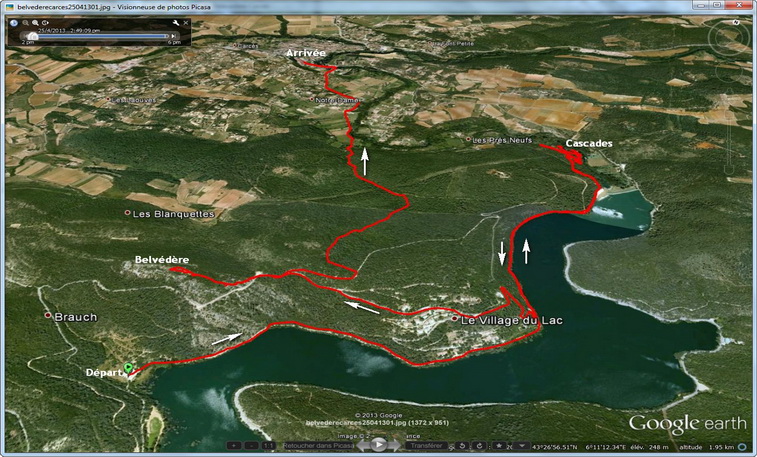Close the time slider panel
Image resolution: width=757 pixels, height=457 pixels.
[187, 21]
